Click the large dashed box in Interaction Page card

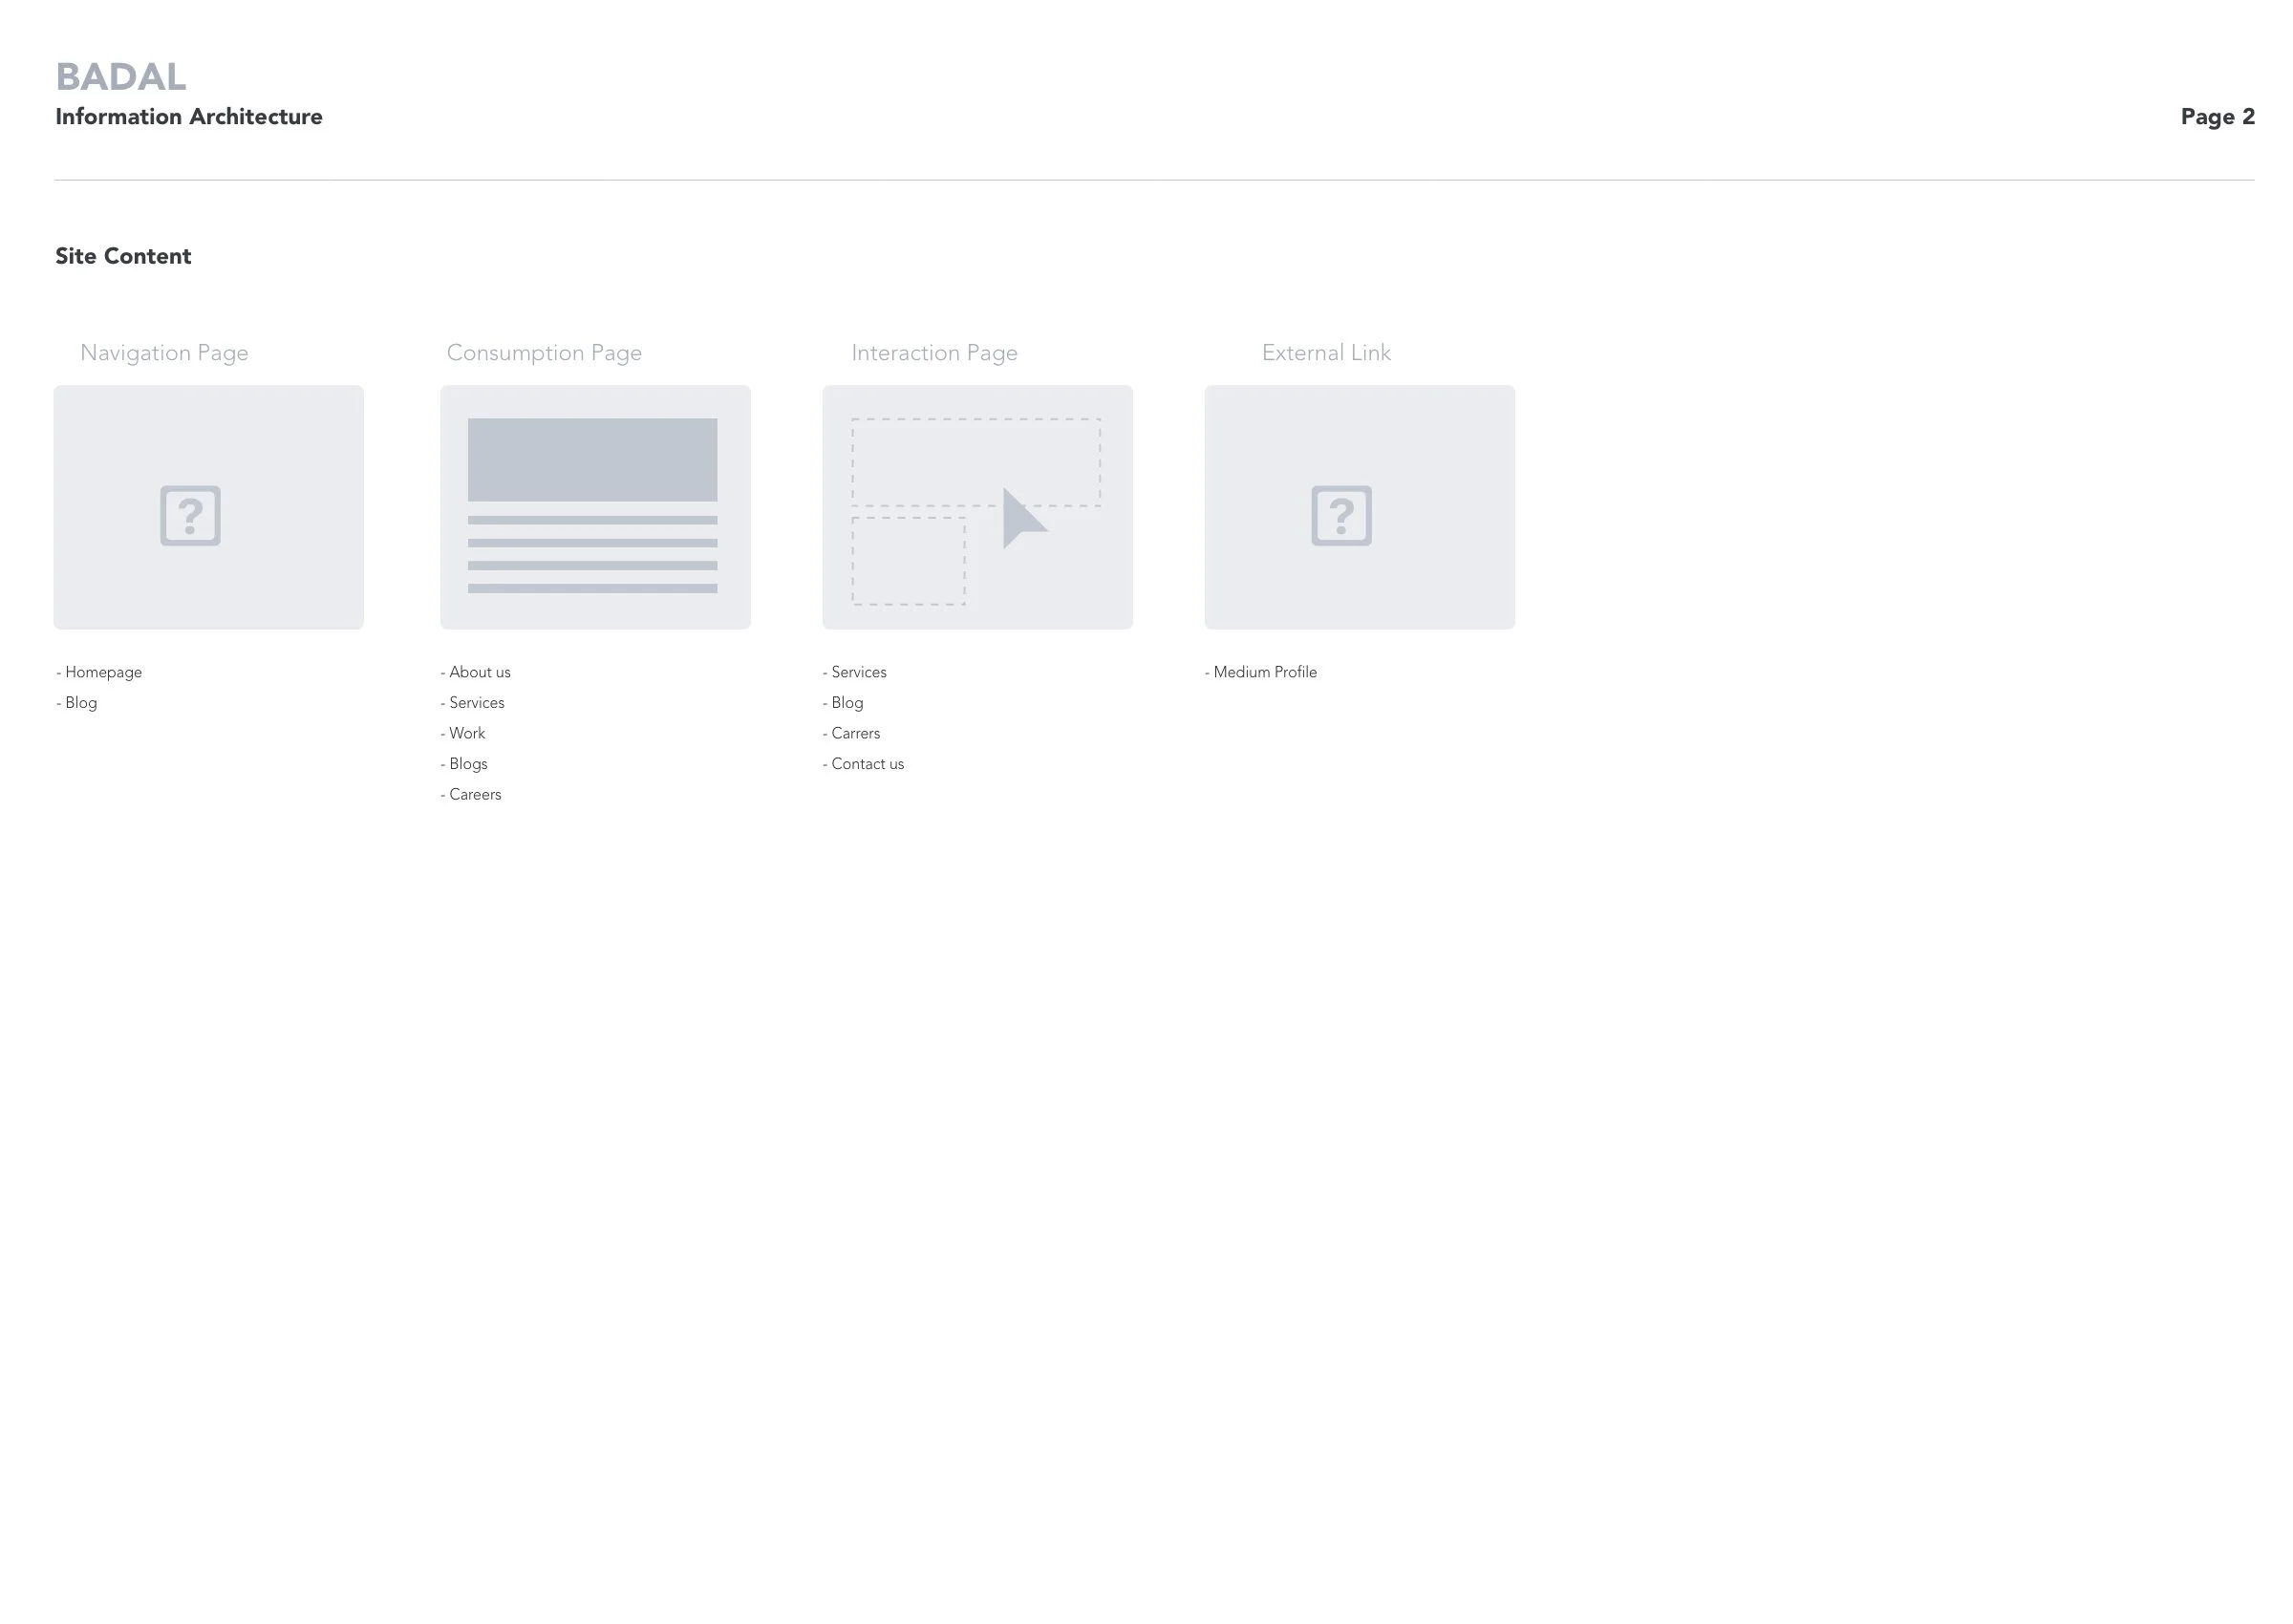[976, 462]
